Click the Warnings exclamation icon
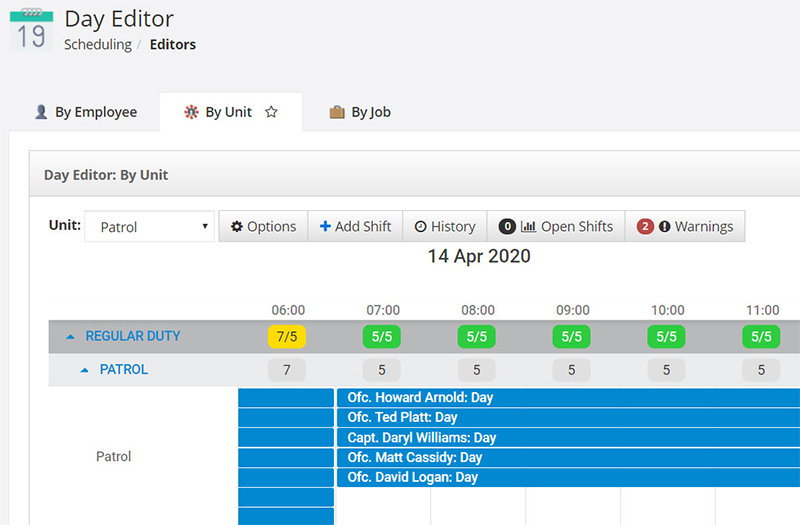 (x=664, y=227)
